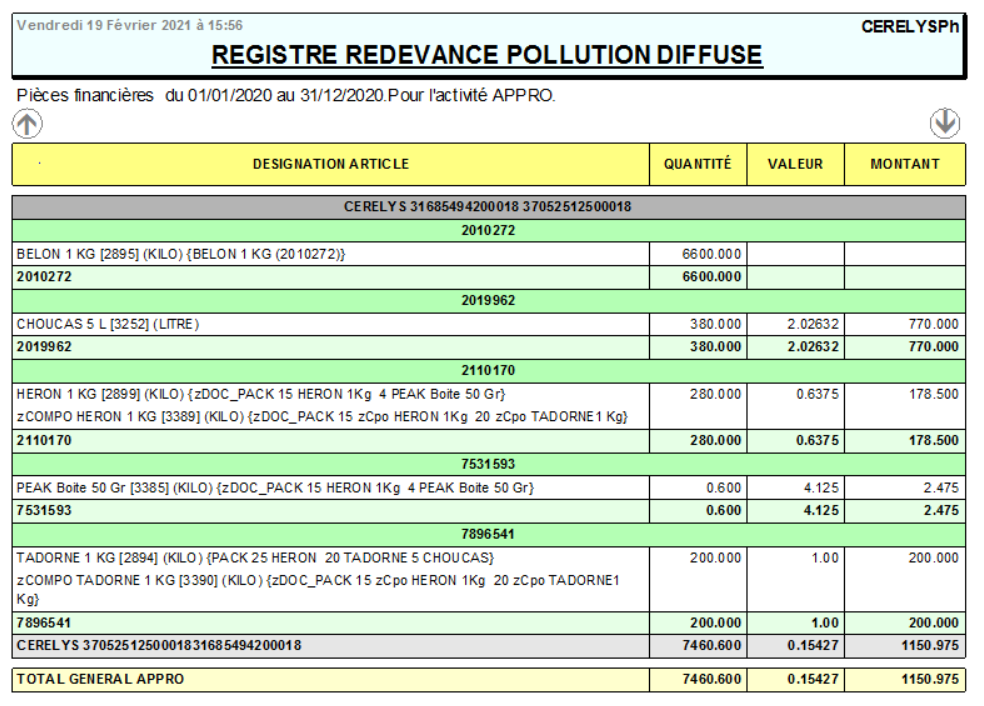Select the grey CERELYS 31685494200018 group header
Screen dimensions: 984x706
click(x=488, y=207)
